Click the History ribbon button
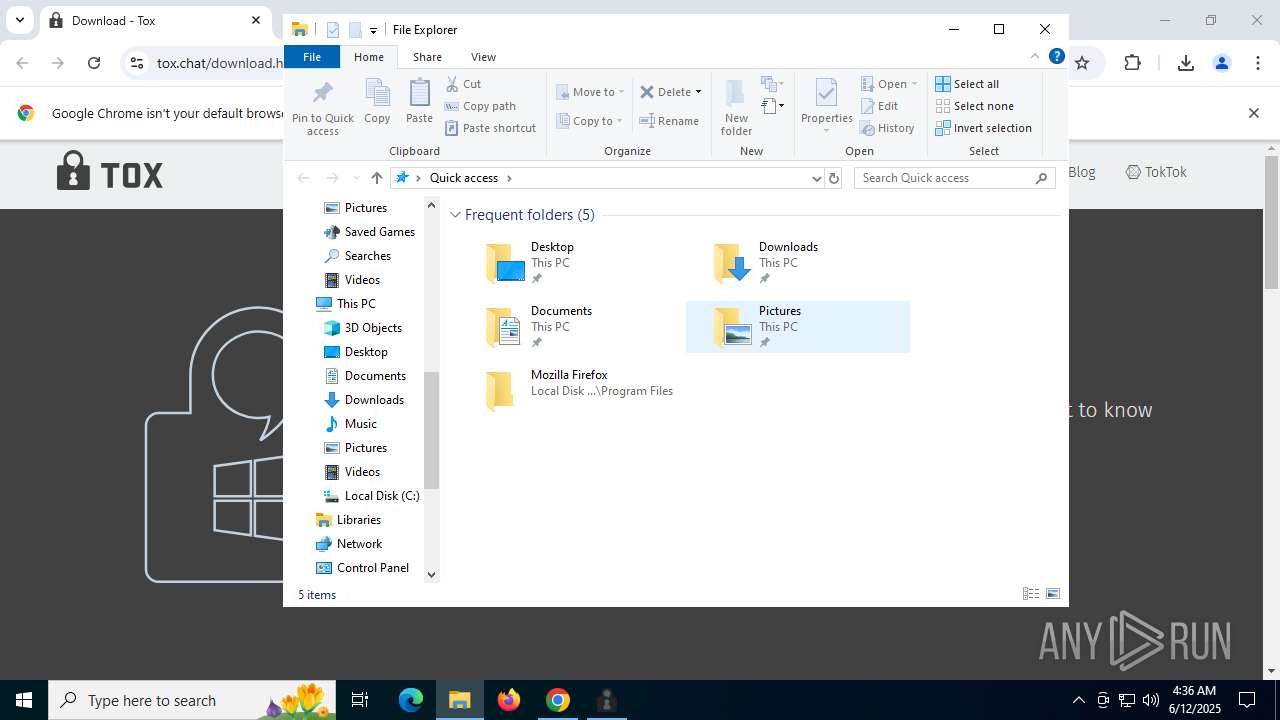The width and height of the screenshot is (1280, 720). 887,128
